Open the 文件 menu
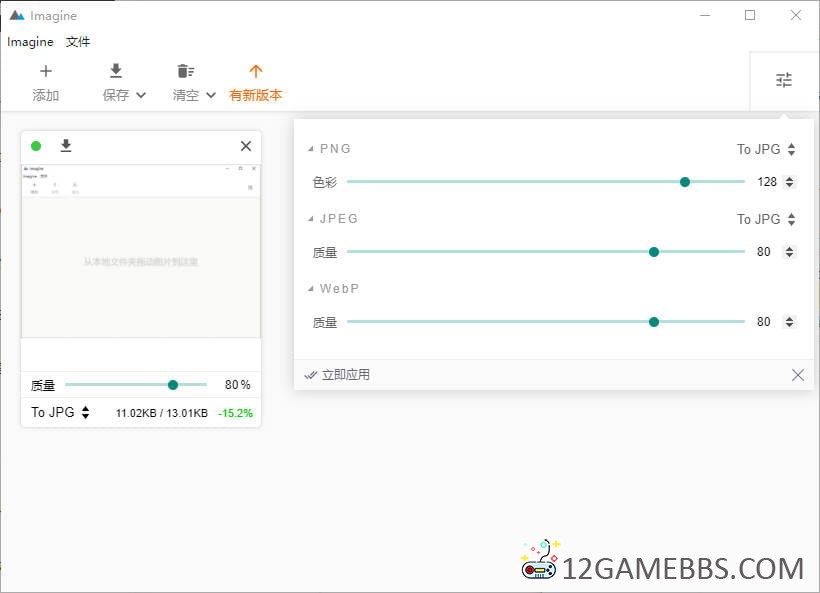The width and height of the screenshot is (820, 593). (x=78, y=42)
